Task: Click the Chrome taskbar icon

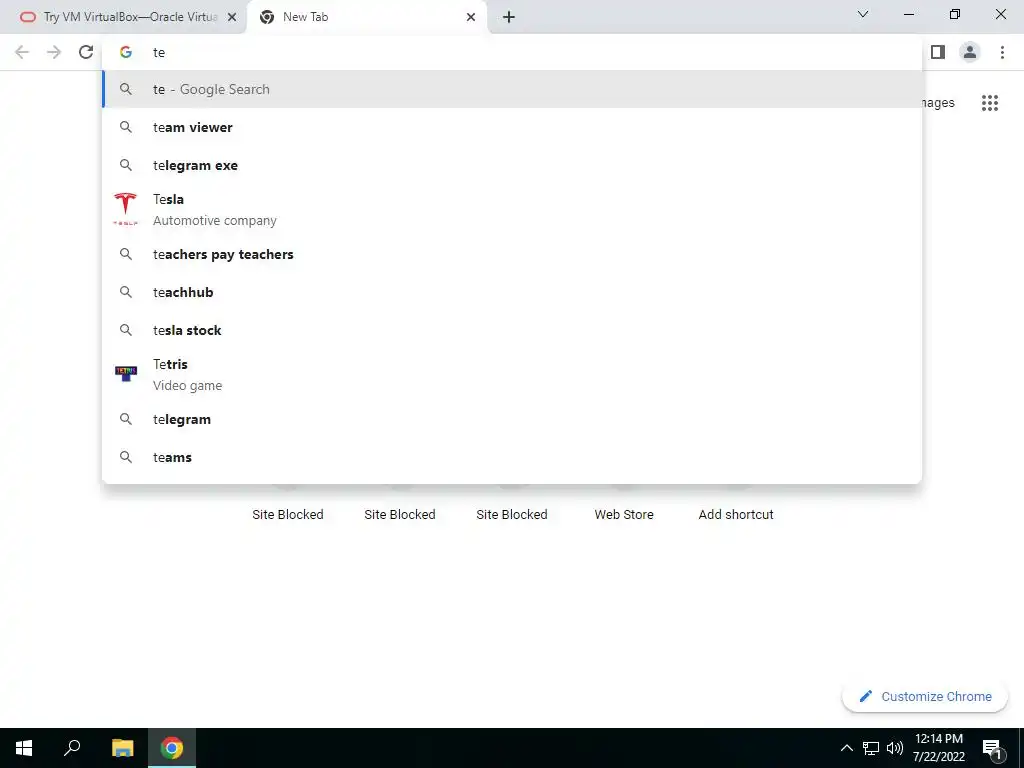Action: pos(172,748)
